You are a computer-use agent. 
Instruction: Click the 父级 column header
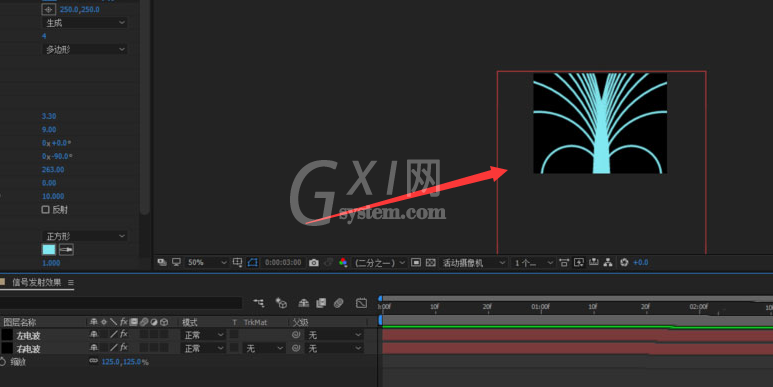[x=300, y=322]
